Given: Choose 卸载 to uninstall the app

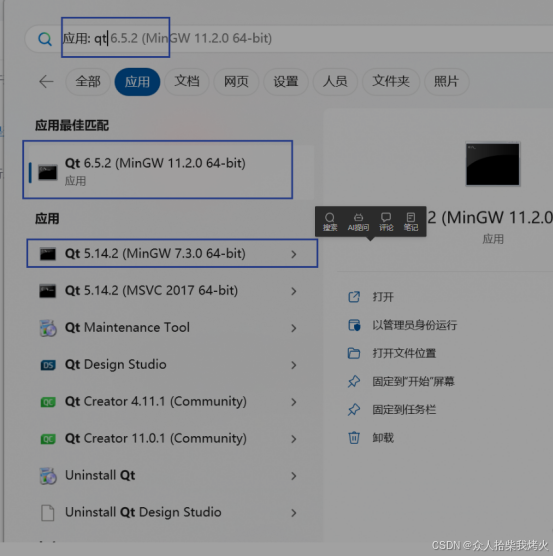Looking at the screenshot, I should pos(383,438).
